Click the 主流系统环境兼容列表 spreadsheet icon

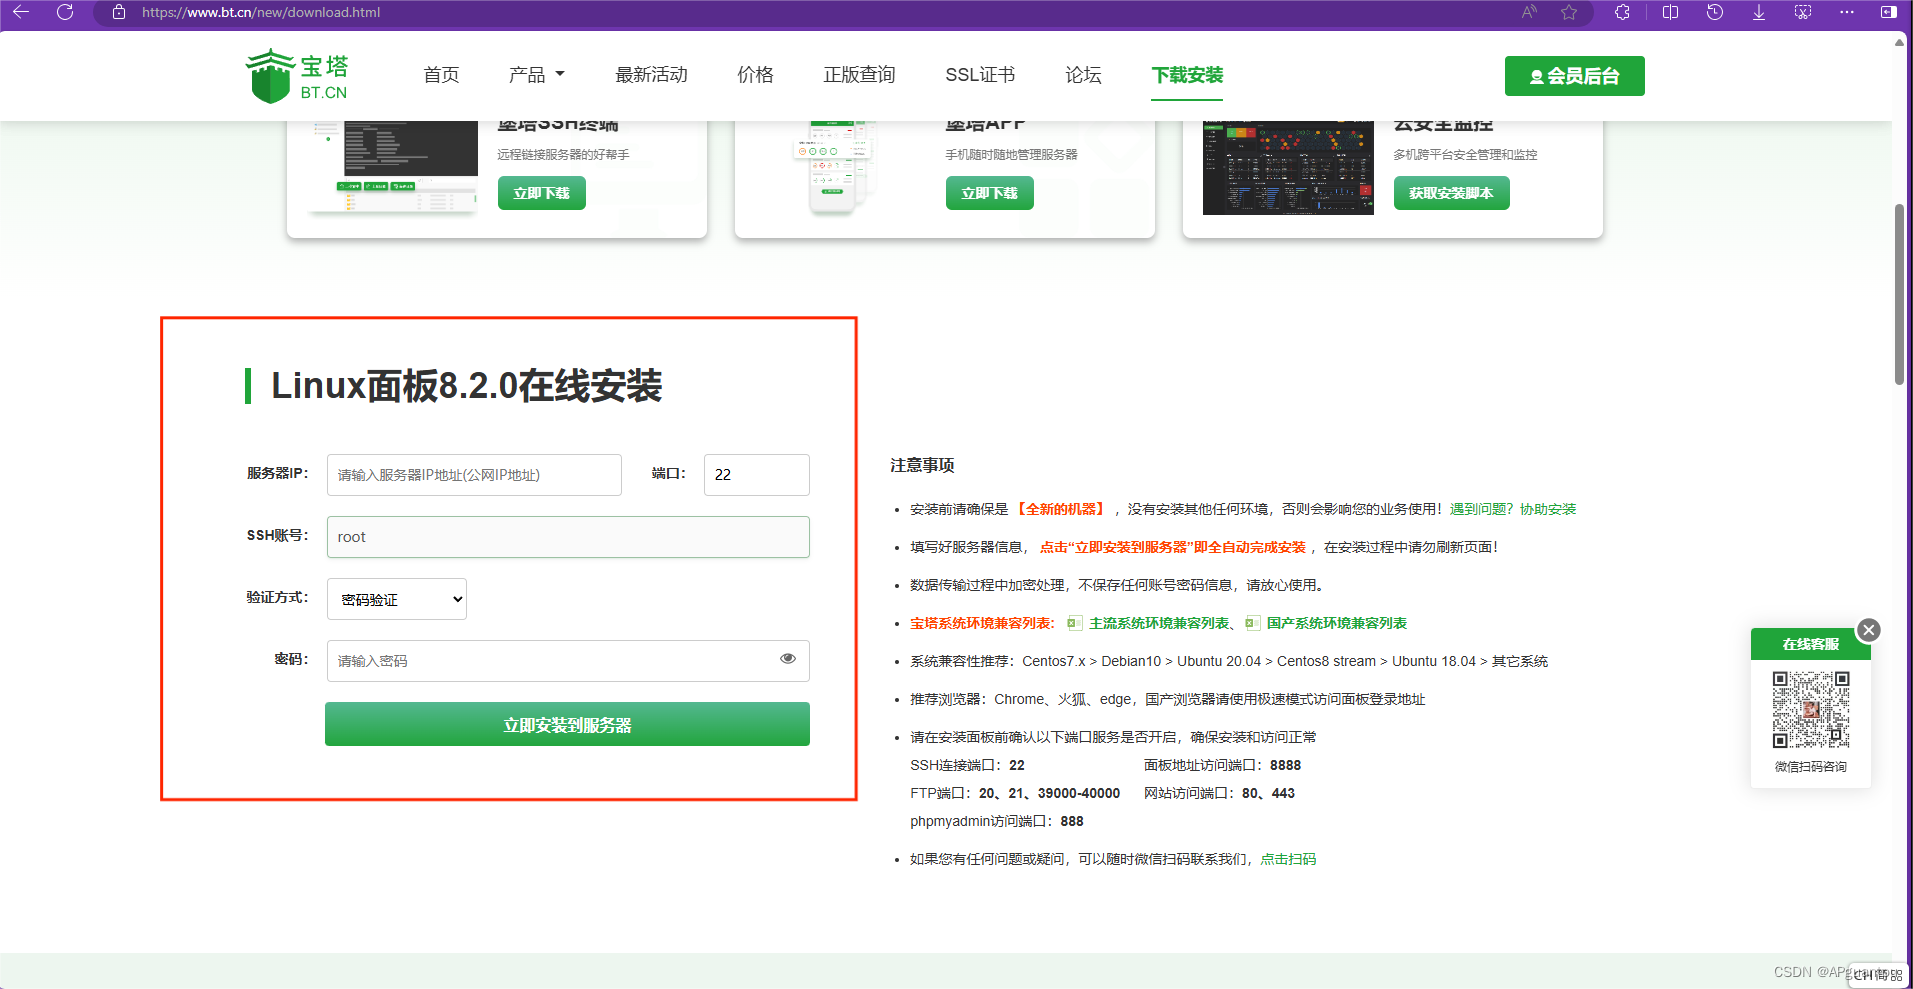pos(1074,623)
